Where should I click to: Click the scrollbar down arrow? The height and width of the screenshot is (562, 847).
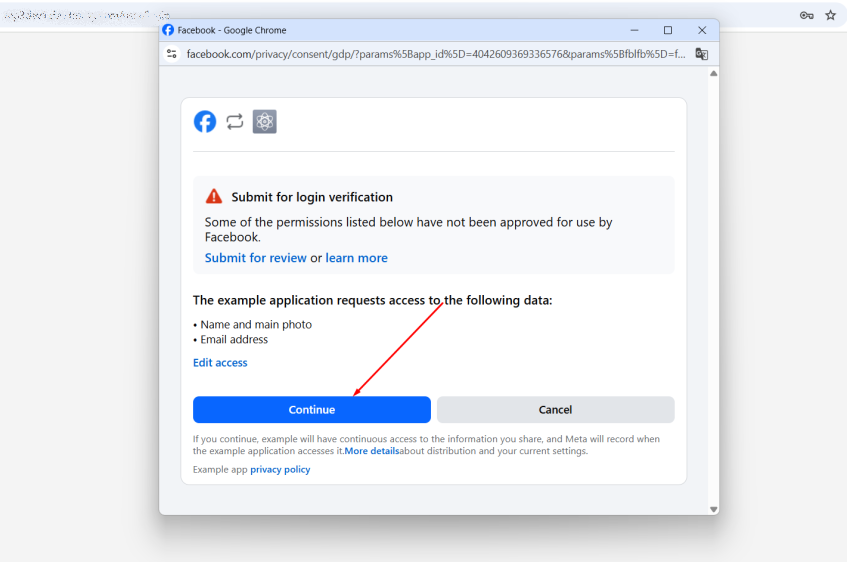coord(714,510)
